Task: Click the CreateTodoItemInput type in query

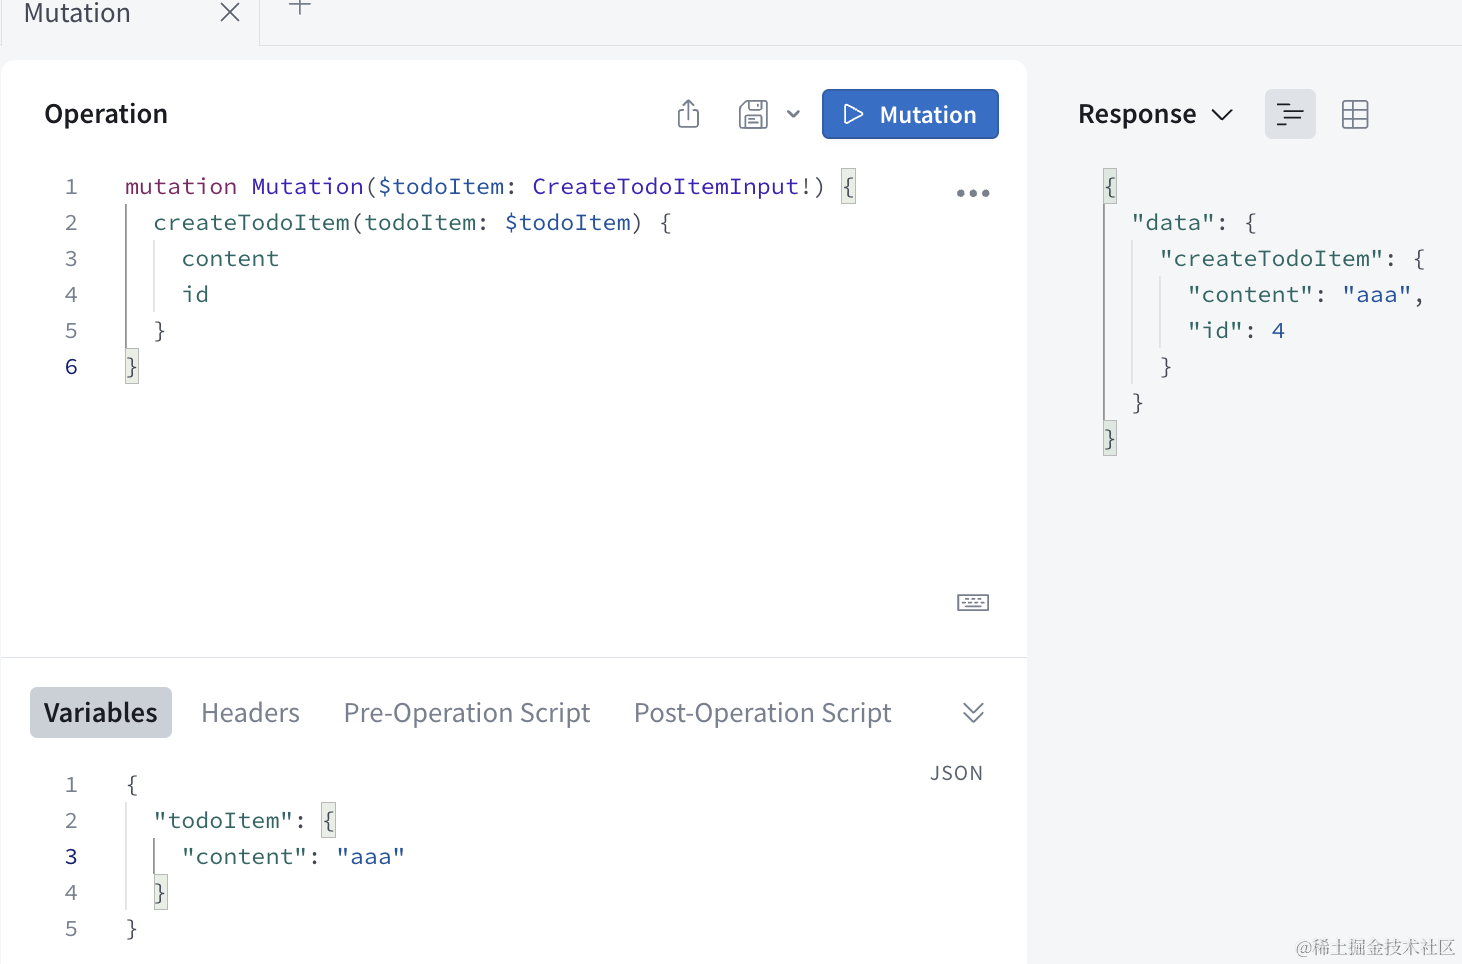Action: 665,186
